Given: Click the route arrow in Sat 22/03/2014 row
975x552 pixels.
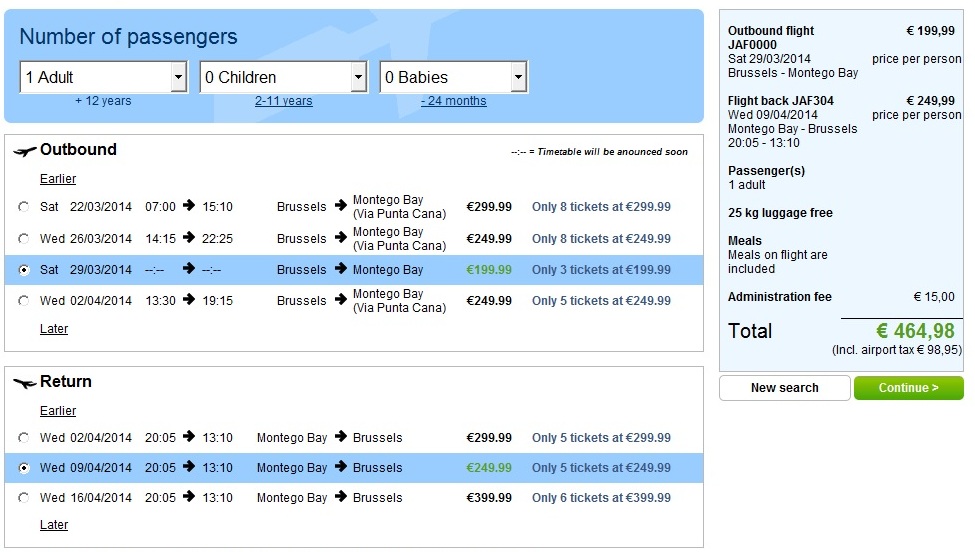Looking at the screenshot, I should (340, 206).
